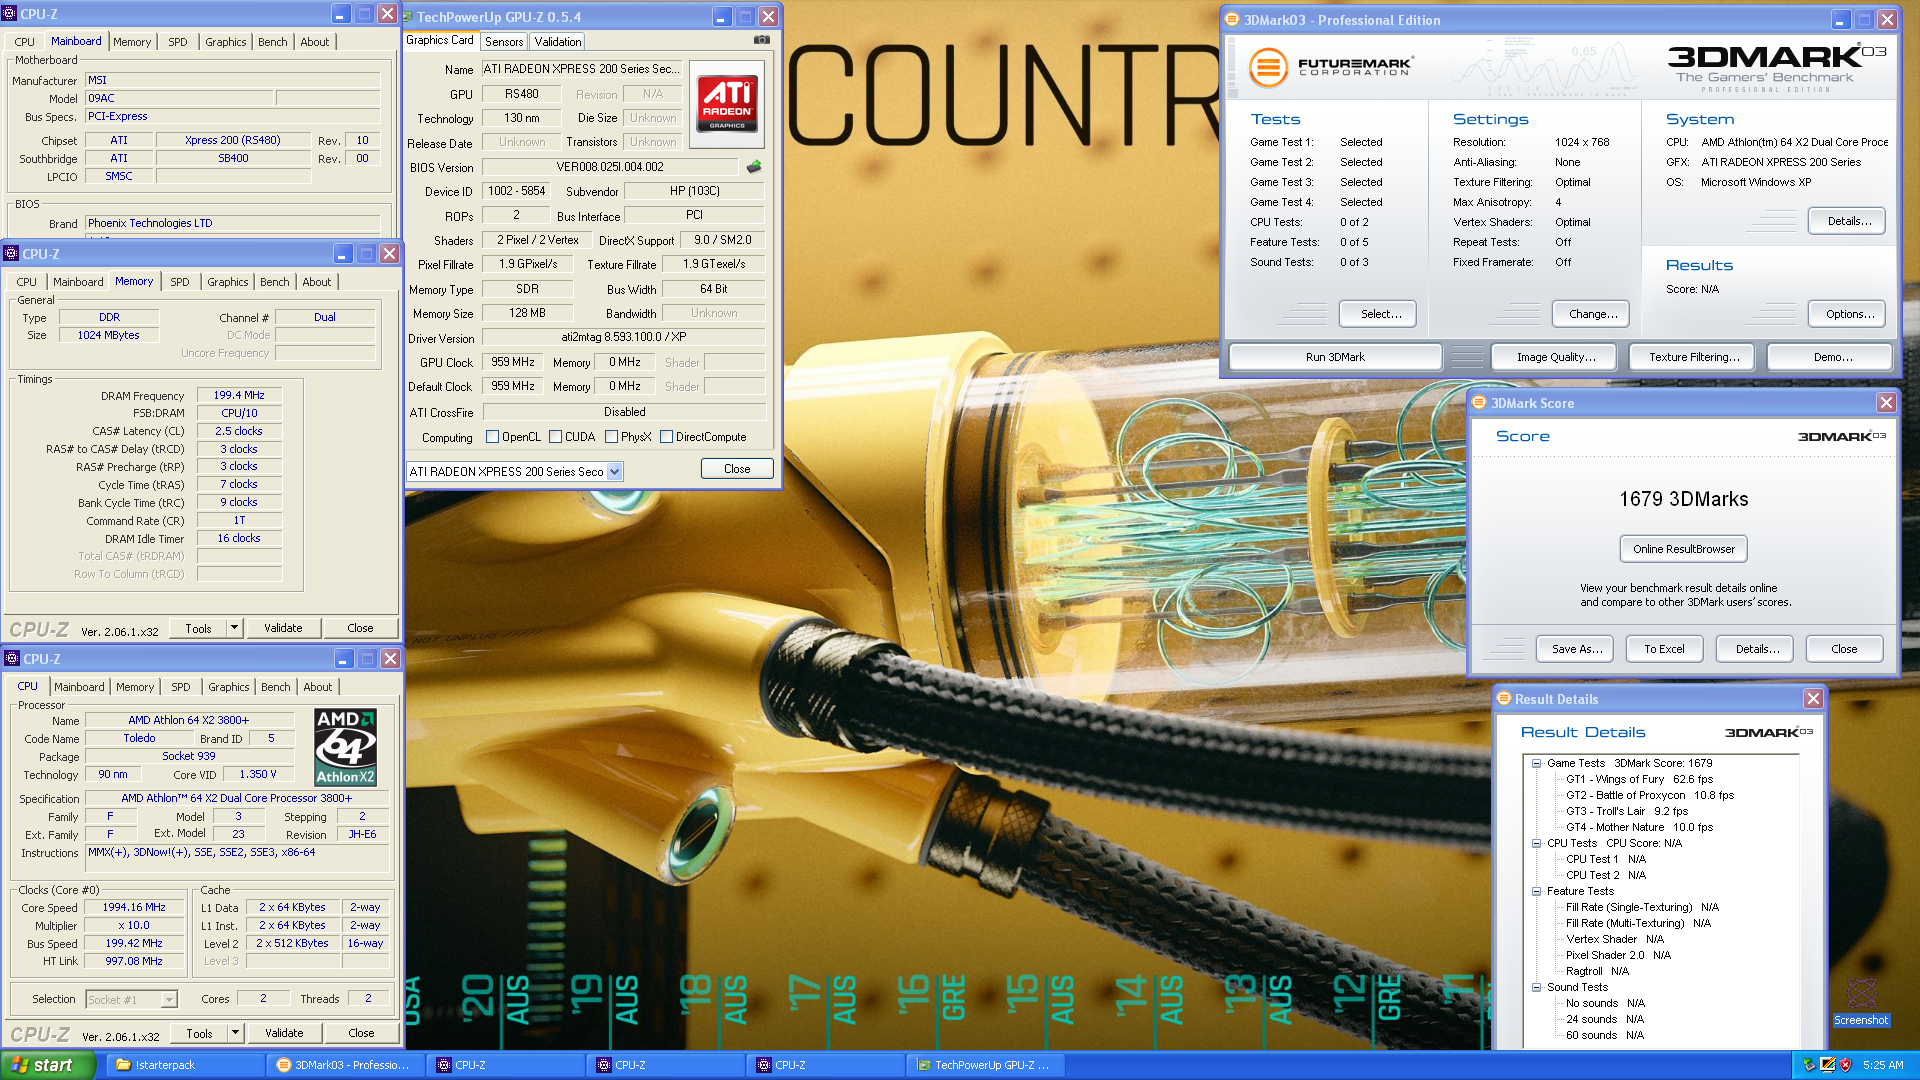The height and width of the screenshot is (1080, 1920).
Task: Switch to the Istarterpack folder taskbar button
Action: 184,1065
